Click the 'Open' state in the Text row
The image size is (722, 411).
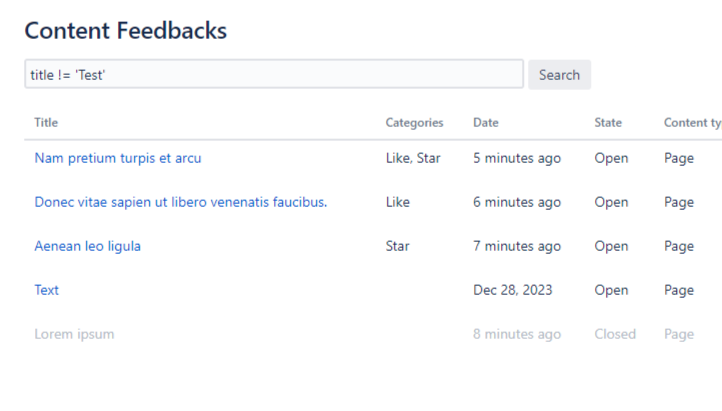(611, 290)
